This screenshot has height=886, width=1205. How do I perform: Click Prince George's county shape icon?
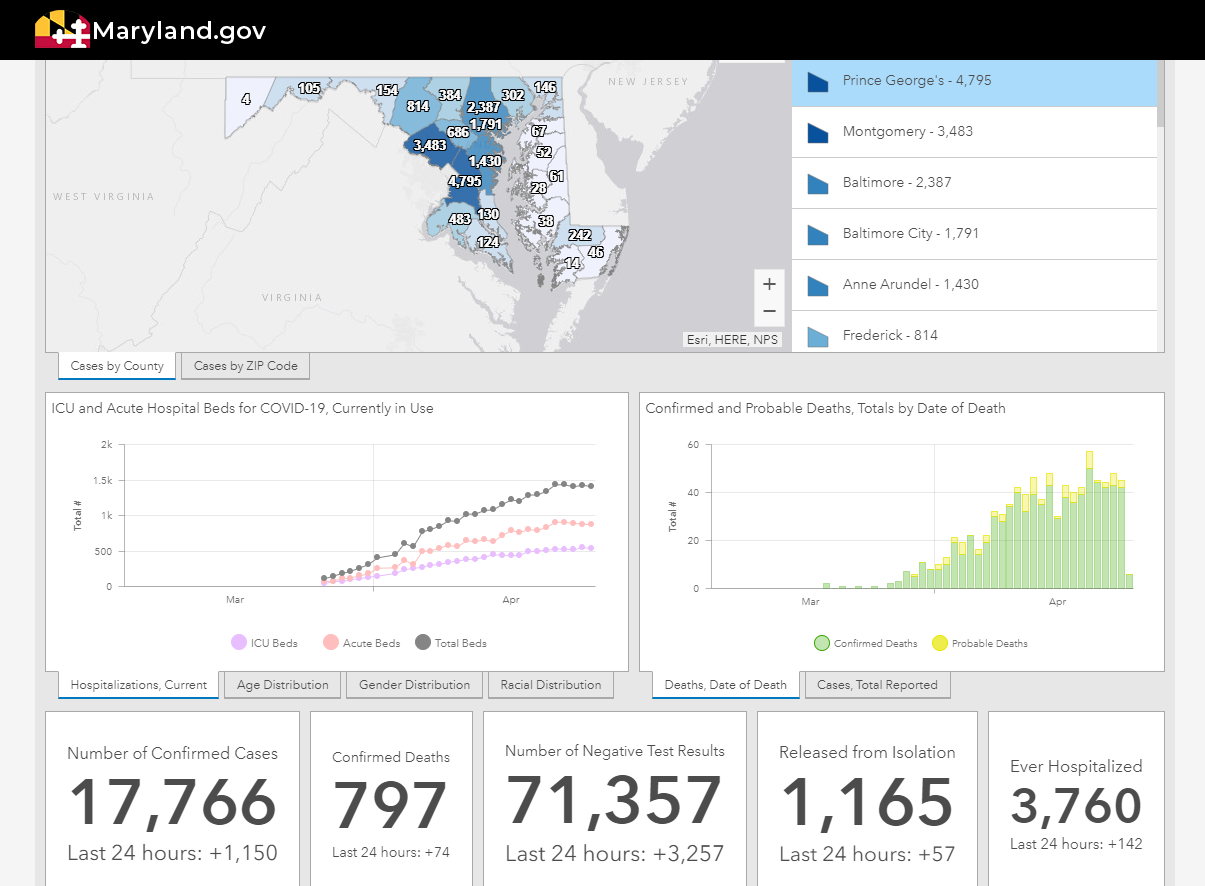(818, 81)
